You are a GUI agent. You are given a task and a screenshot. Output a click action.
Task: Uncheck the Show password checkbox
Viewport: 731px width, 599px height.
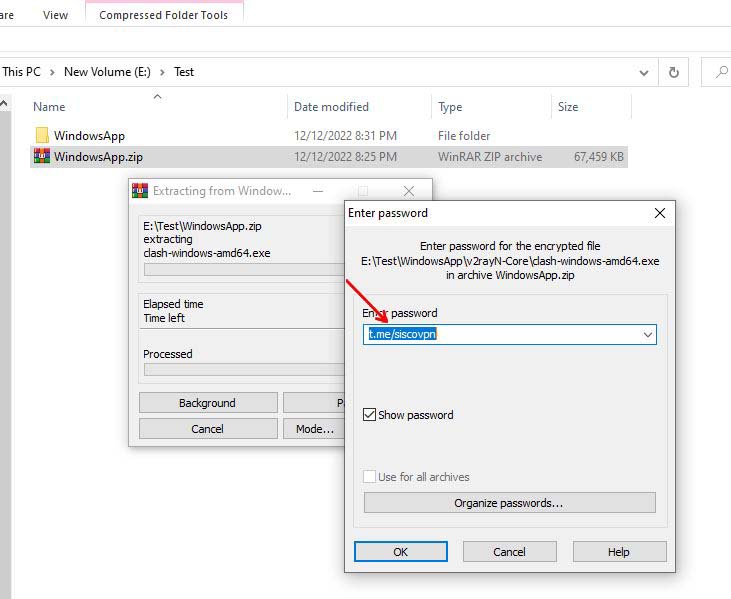370,415
